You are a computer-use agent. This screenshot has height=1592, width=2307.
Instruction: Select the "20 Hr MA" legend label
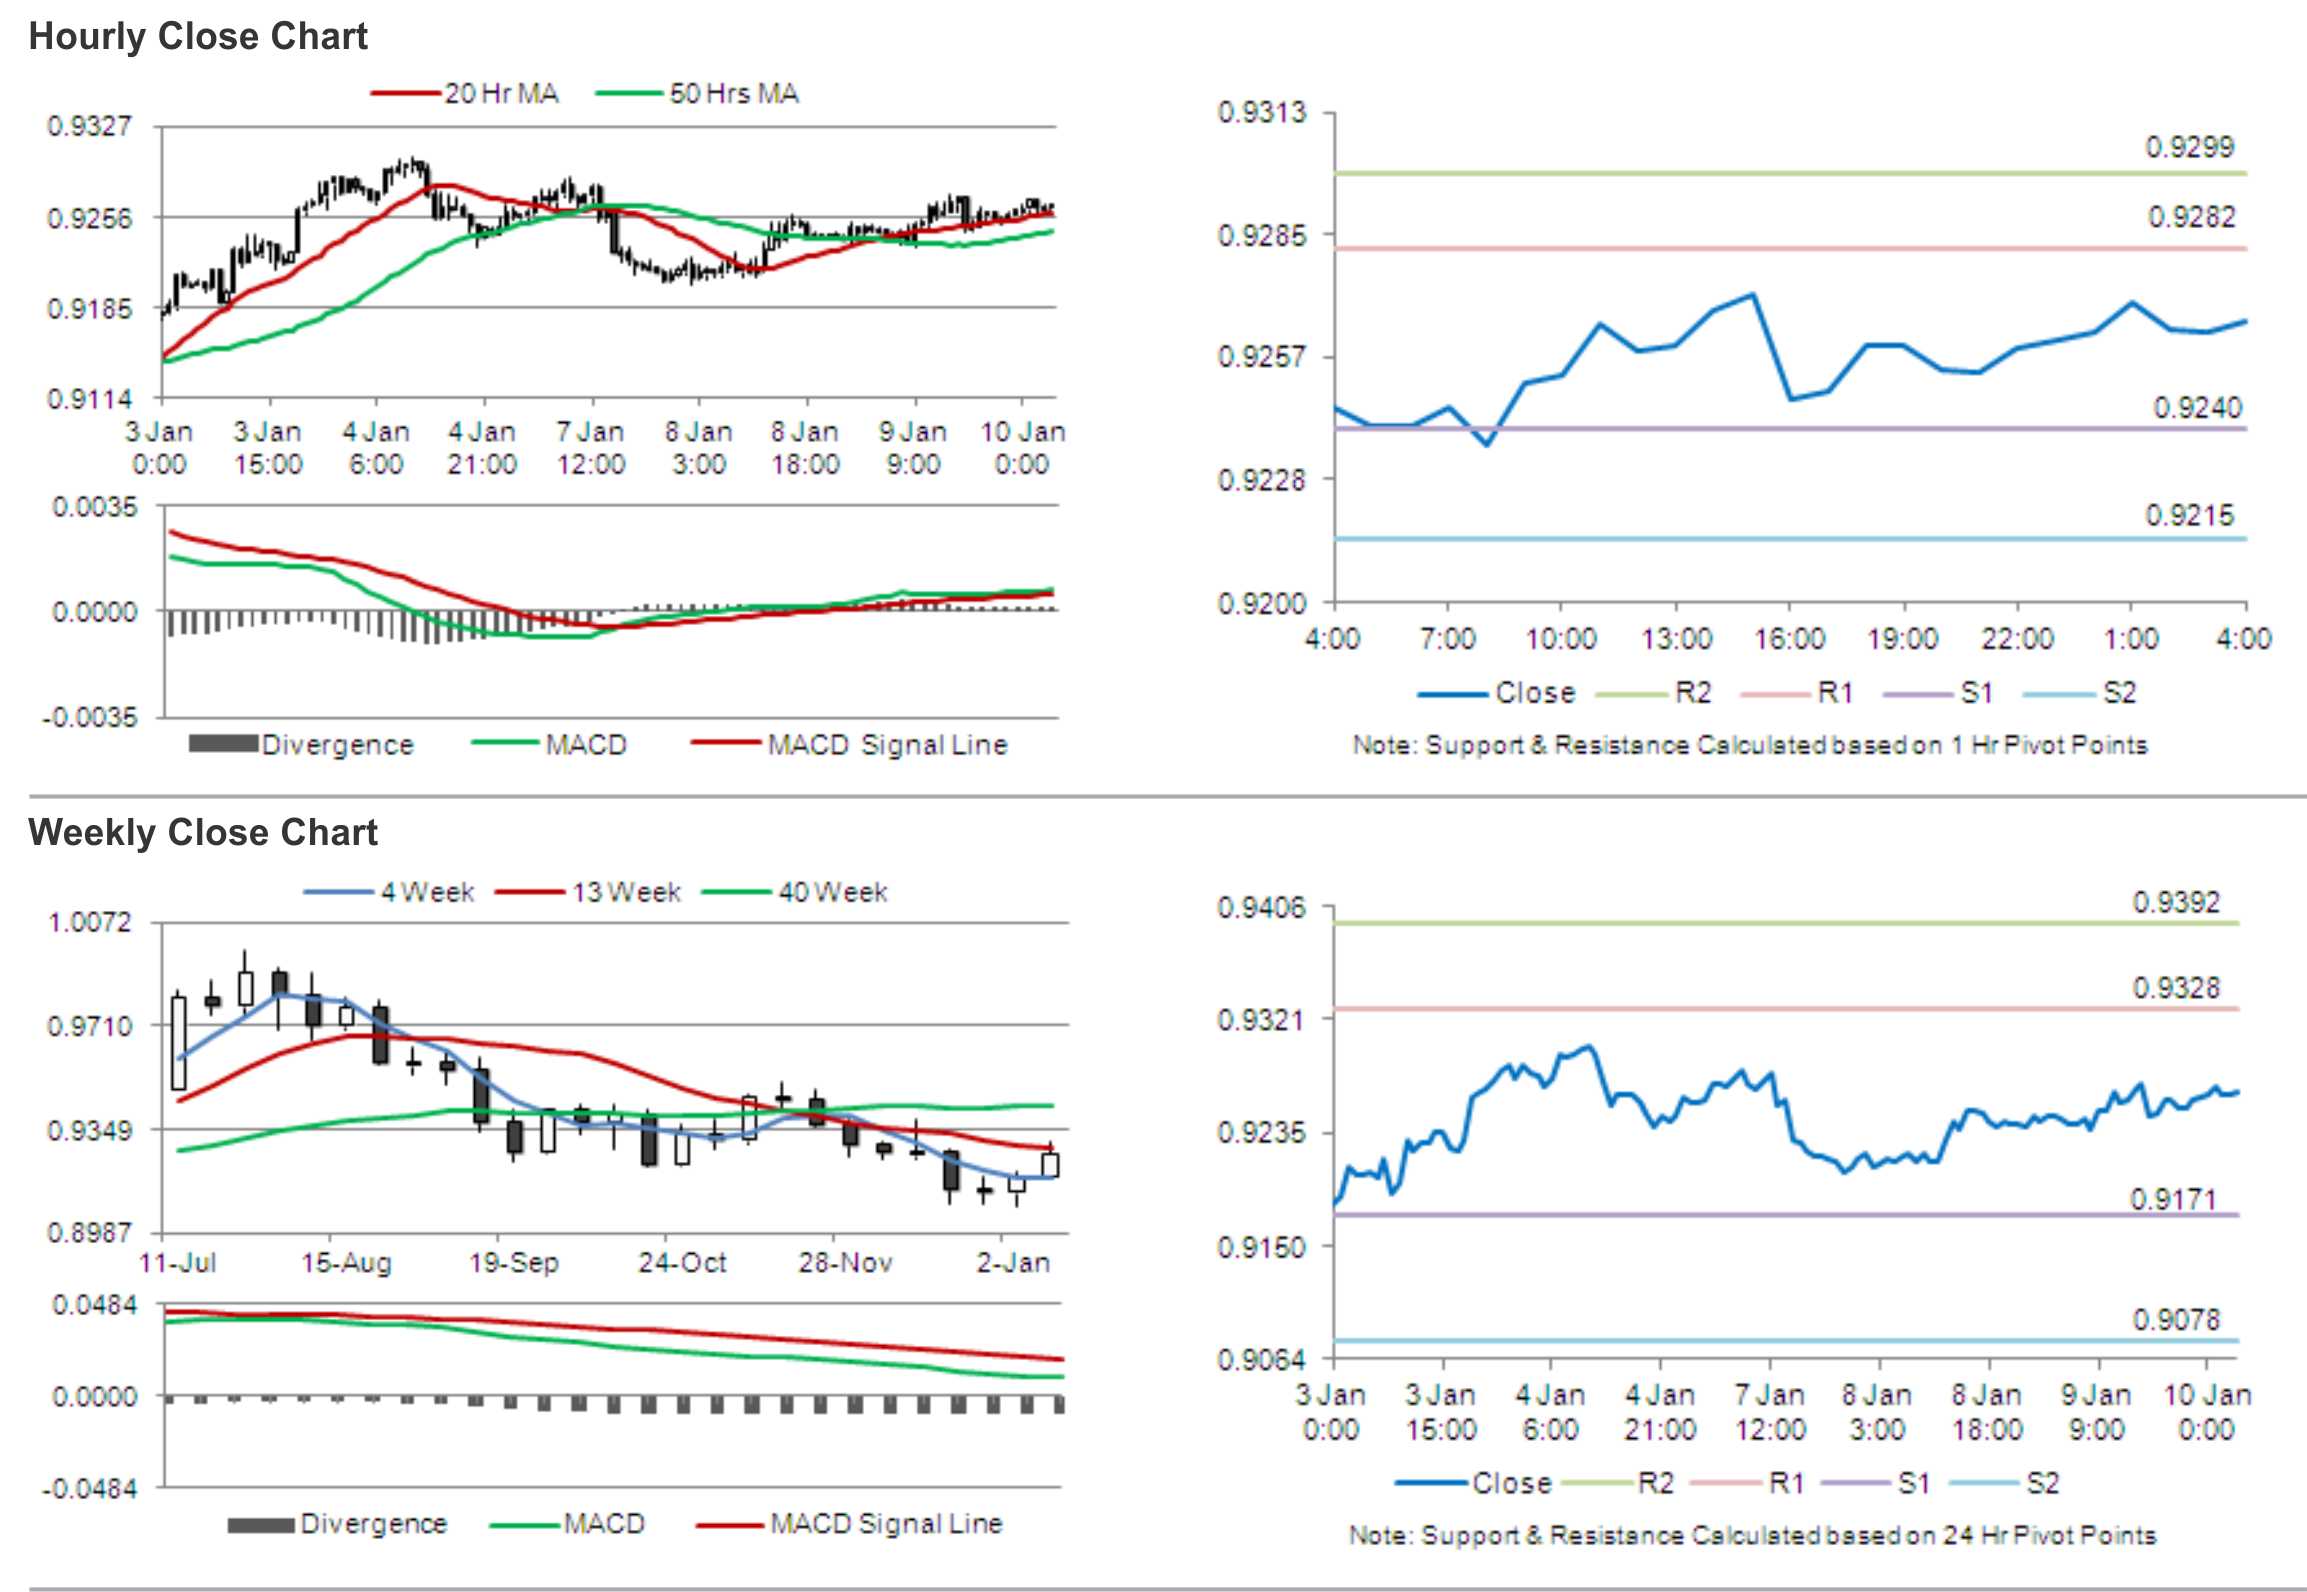501,94
